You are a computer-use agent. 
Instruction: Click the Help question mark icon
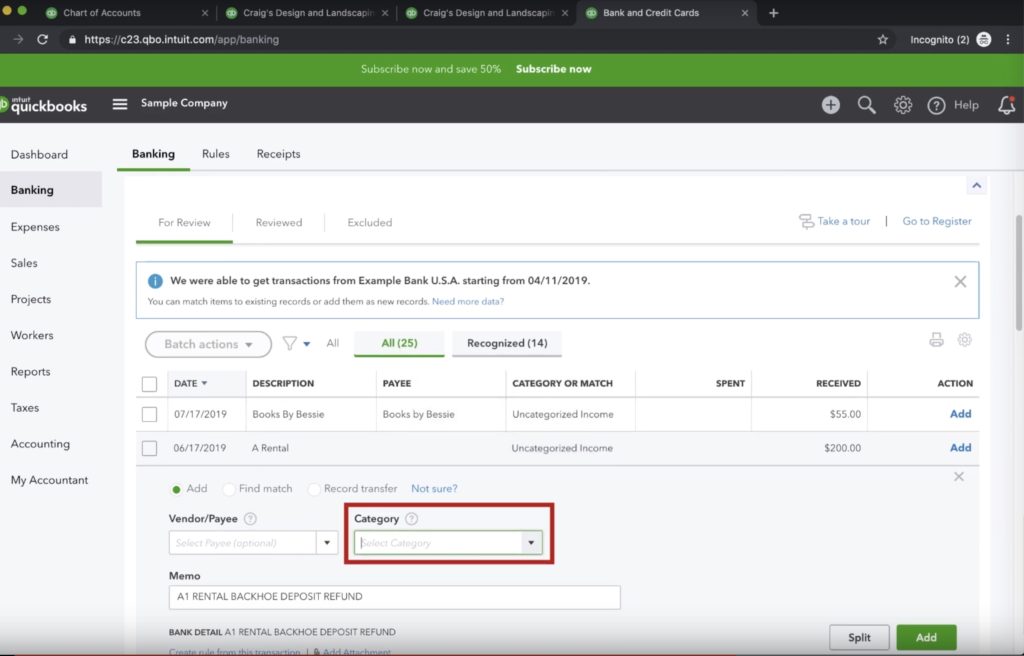pos(936,105)
